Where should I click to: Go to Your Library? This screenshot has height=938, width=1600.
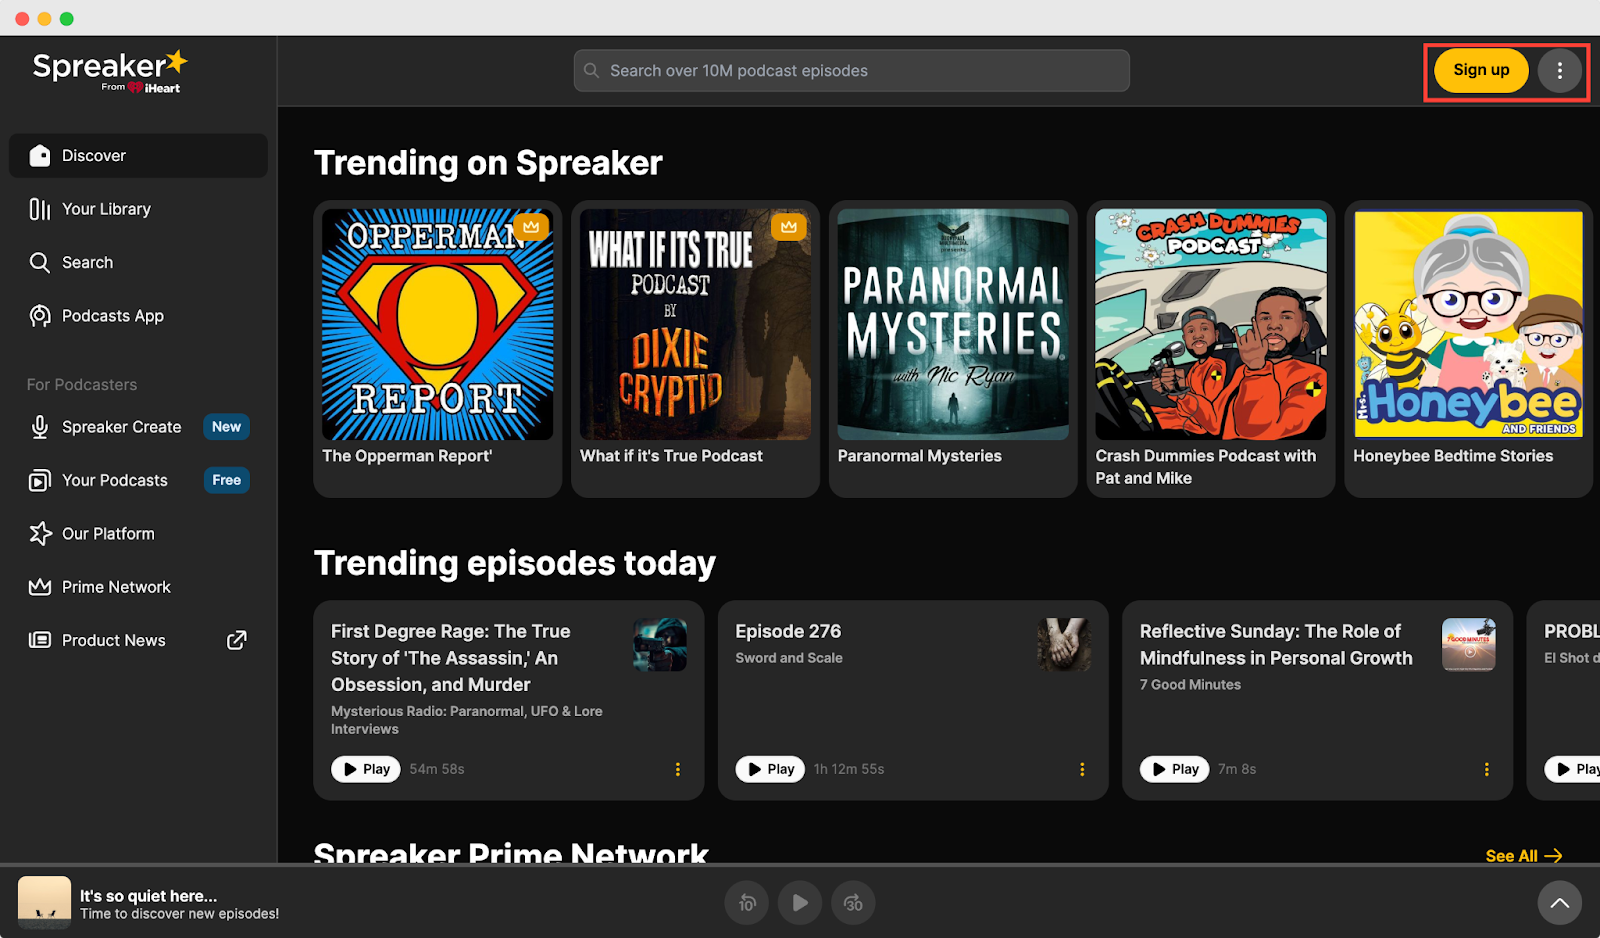click(x=138, y=209)
